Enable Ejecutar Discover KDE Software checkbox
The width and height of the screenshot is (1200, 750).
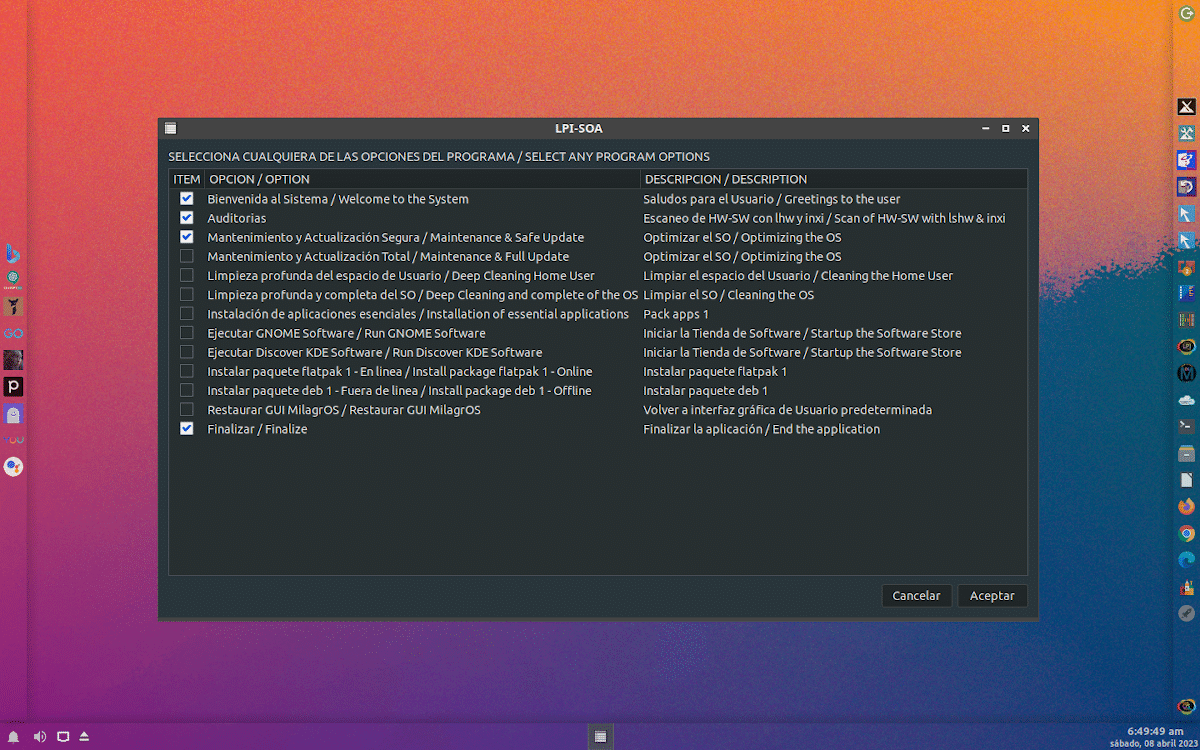point(187,352)
